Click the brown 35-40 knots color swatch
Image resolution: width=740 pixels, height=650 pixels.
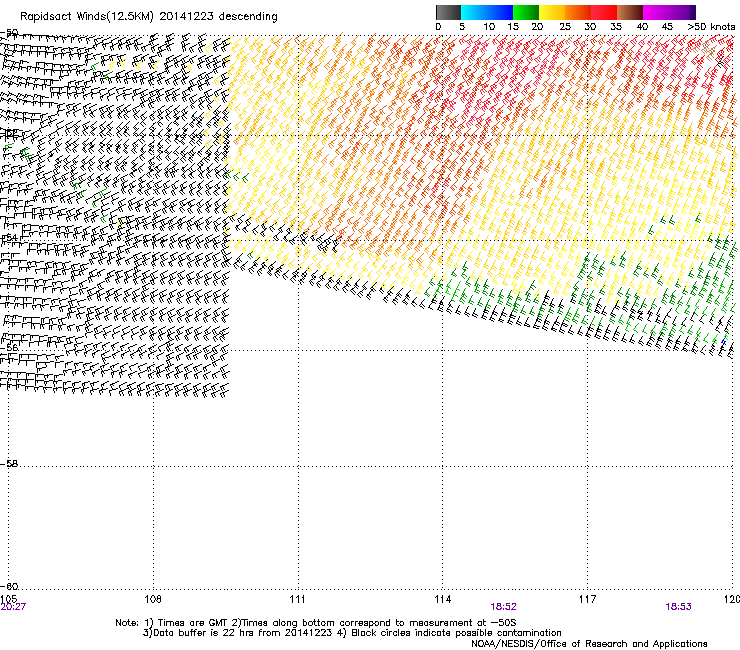pos(630,12)
